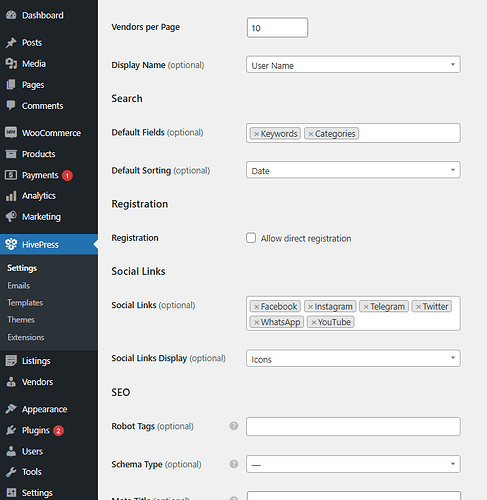The height and width of the screenshot is (500, 487).
Task: Open the Emails submenu under HivePress
Action: (19, 286)
